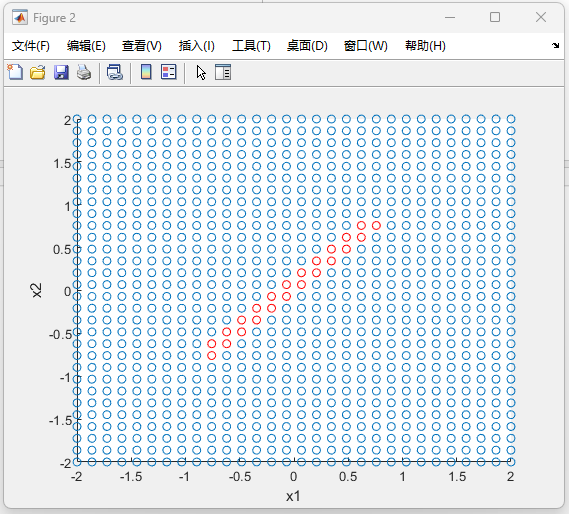The height and width of the screenshot is (514, 569).
Task: Expand the 工具(T) menu
Action: point(251,46)
